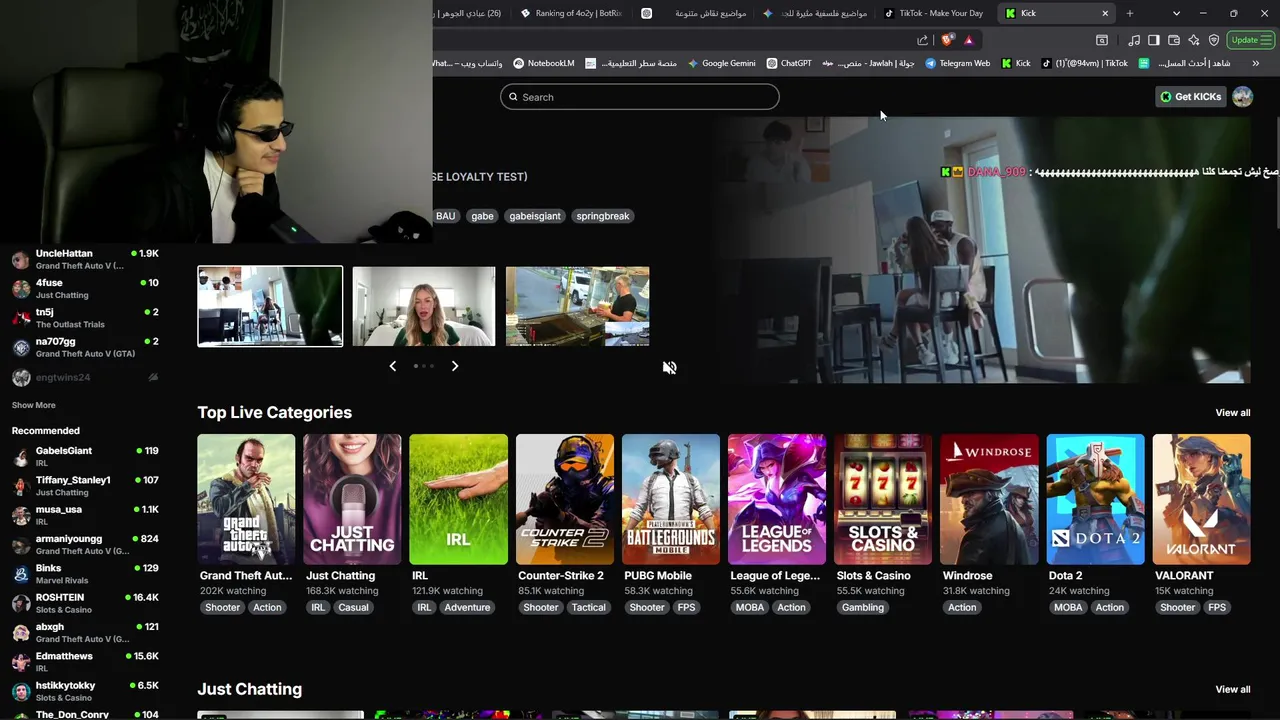Open VALORANT category card
The height and width of the screenshot is (720, 1280).
tap(1201, 499)
